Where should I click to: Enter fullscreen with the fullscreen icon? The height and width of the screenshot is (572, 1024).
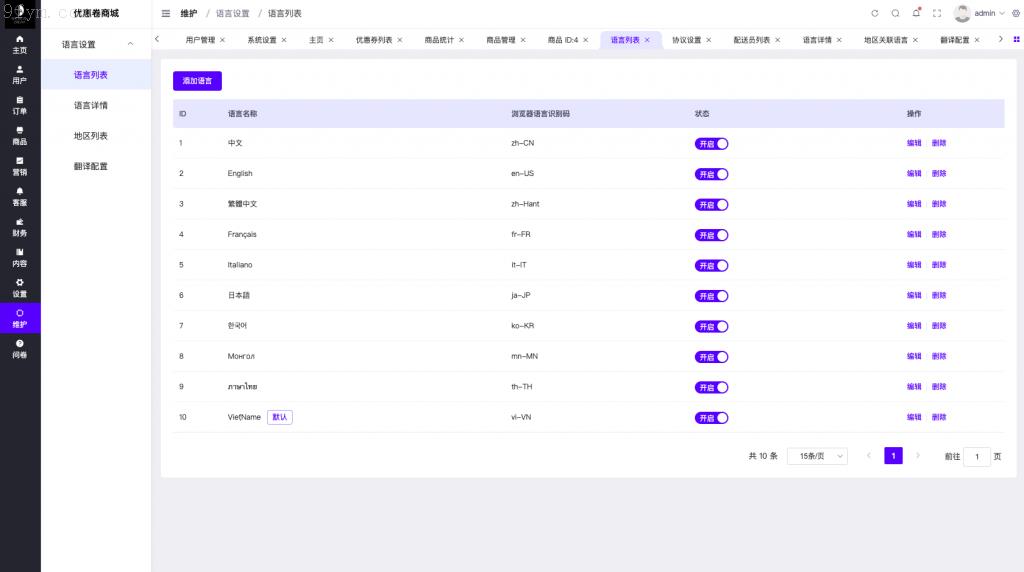pyautogui.click(x=937, y=13)
